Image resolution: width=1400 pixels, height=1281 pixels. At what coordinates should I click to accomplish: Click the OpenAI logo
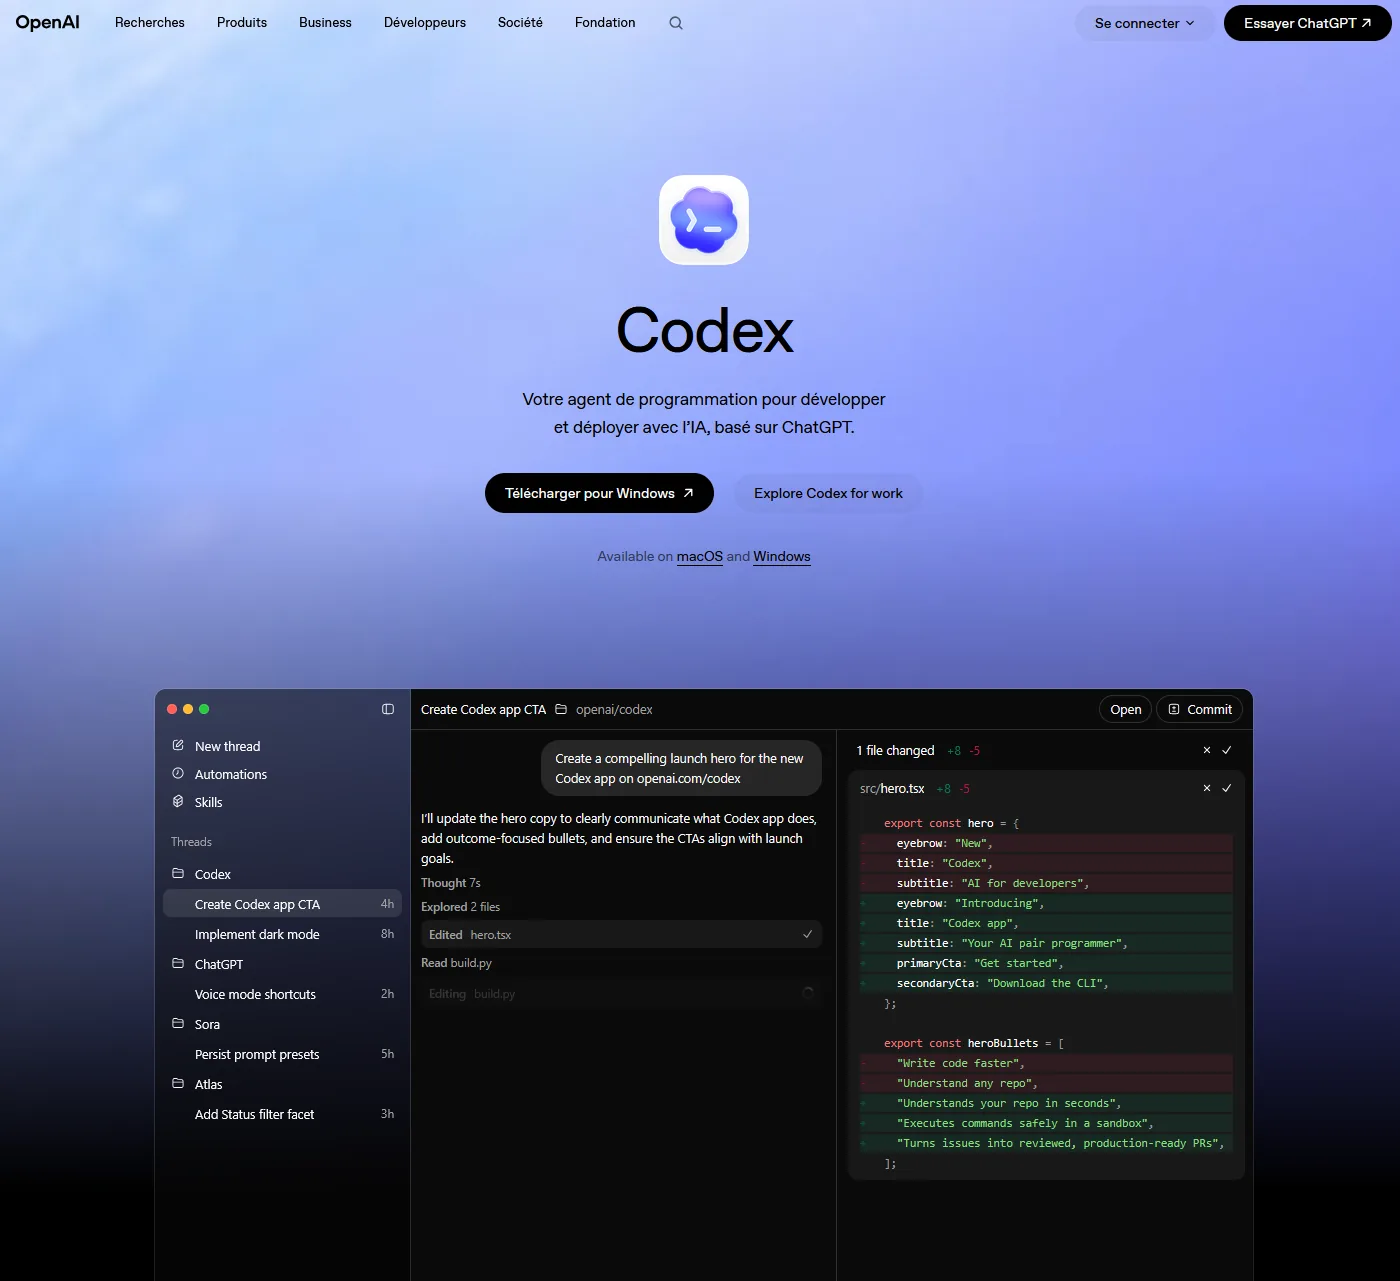pyautogui.click(x=47, y=22)
